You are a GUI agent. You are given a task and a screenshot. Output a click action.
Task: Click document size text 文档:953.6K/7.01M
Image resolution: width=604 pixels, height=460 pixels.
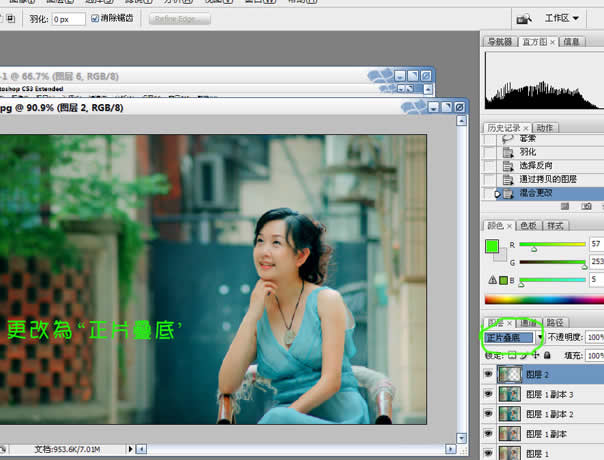pos(67,449)
